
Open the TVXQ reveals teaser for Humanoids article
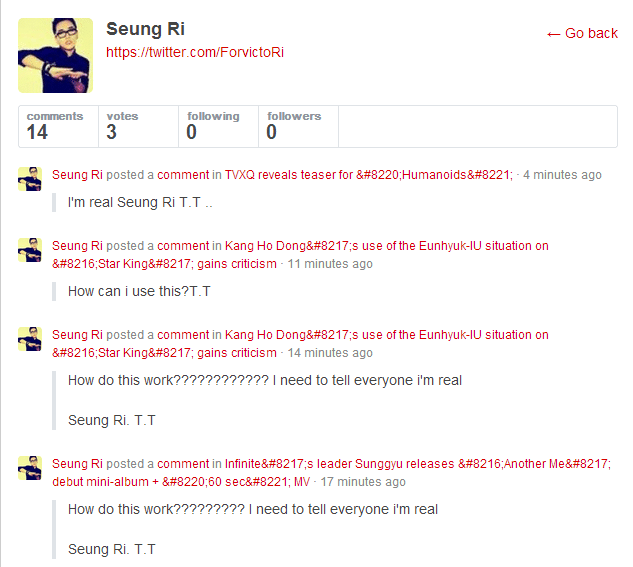click(x=369, y=175)
